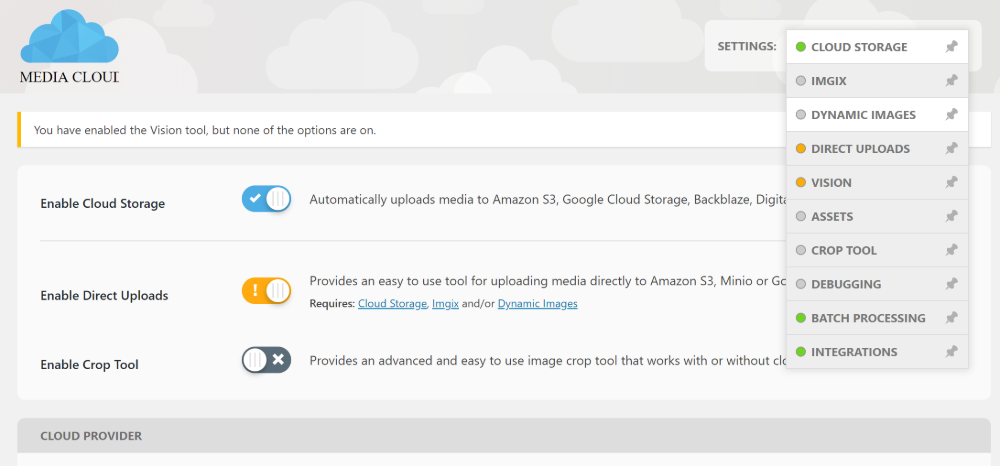Go to Vision settings
Image resolution: width=1000 pixels, height=466 pixels.
coord(877,182)
